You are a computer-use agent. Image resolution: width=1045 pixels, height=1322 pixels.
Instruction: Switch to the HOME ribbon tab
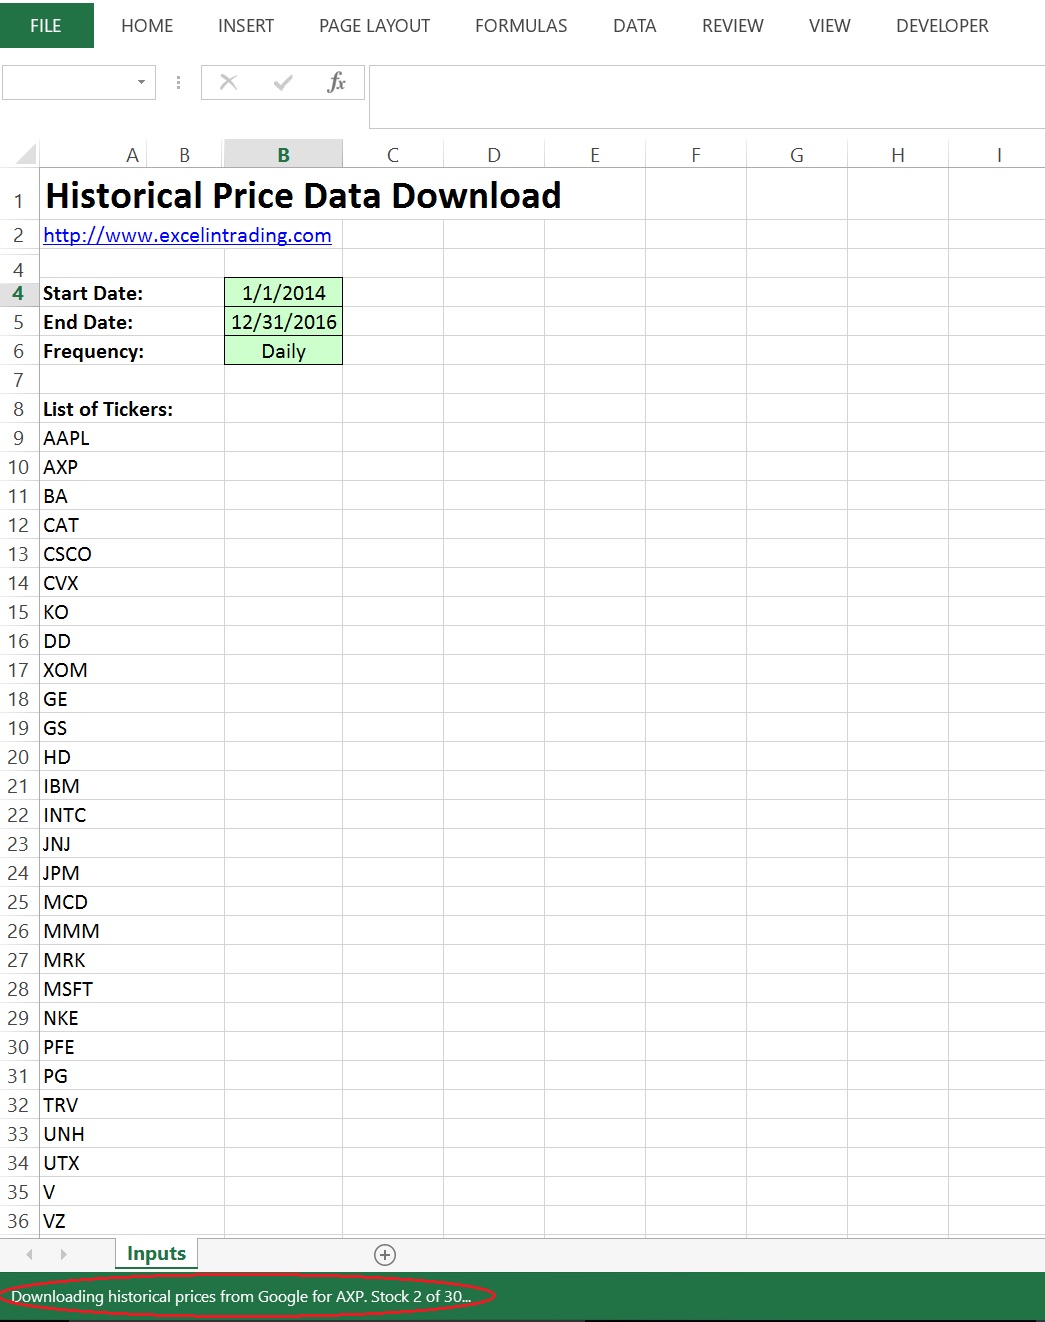click(147, 26)
